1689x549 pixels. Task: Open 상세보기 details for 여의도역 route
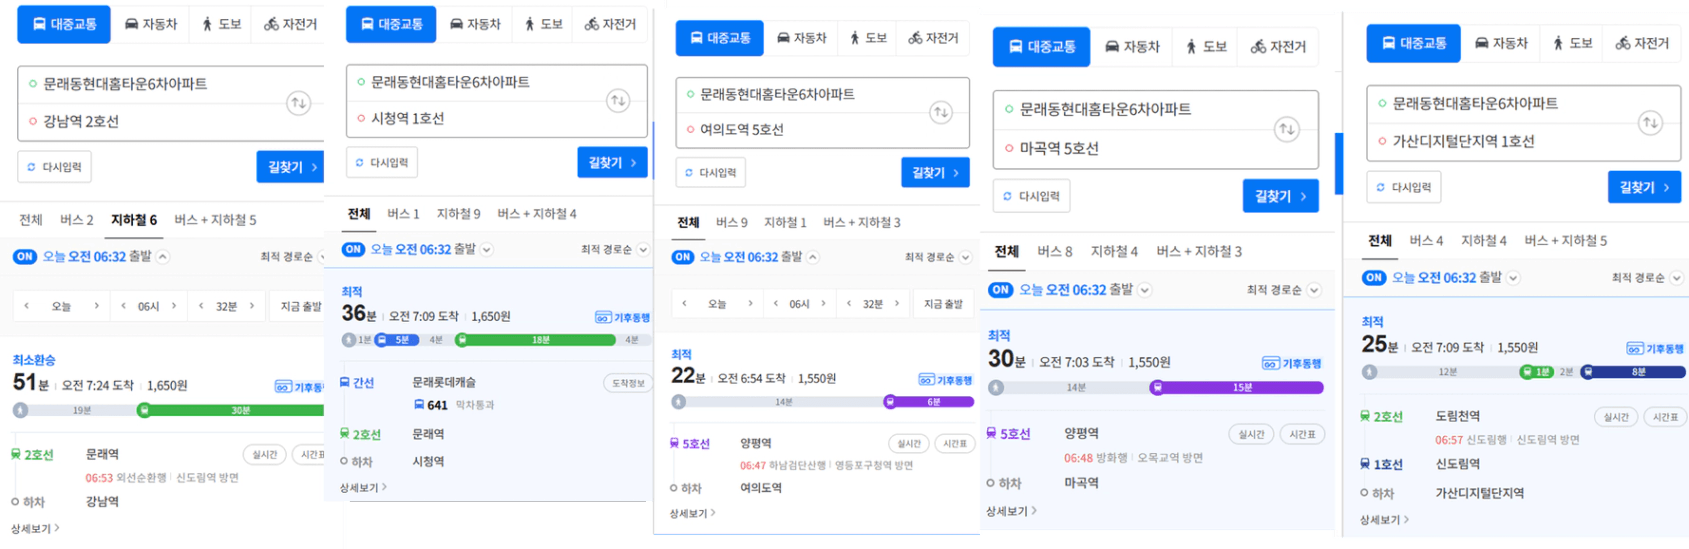(692, 513)
